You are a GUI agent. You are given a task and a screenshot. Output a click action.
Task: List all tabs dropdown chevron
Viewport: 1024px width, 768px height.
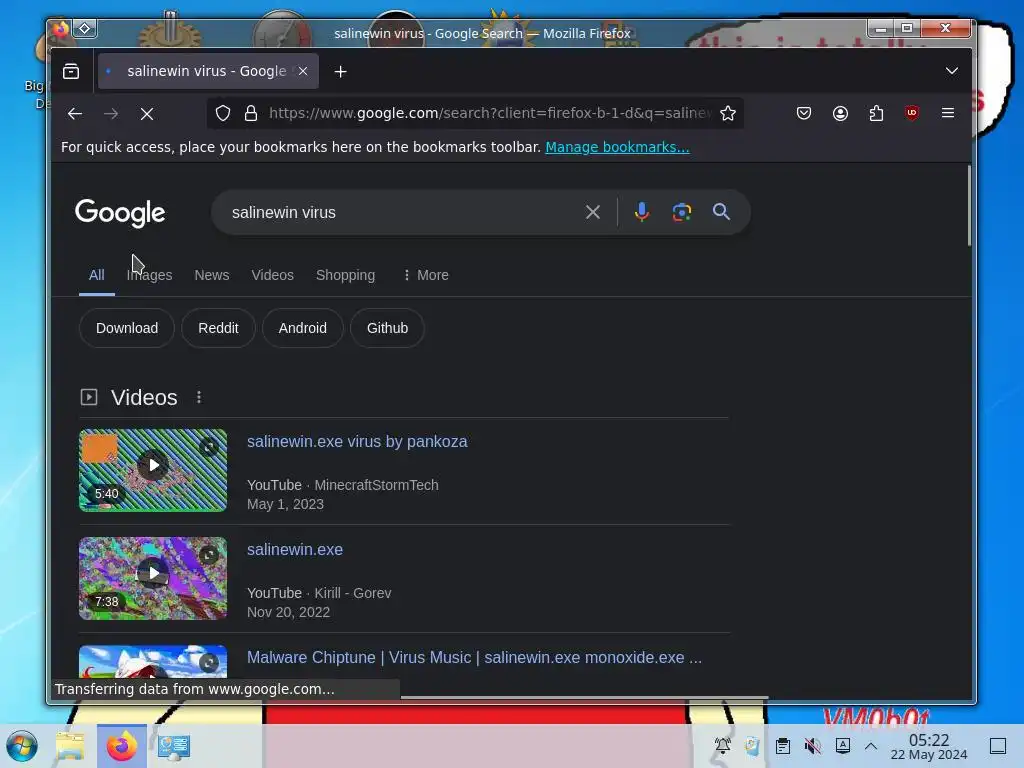pyautogui.click(x=952, y=71)
